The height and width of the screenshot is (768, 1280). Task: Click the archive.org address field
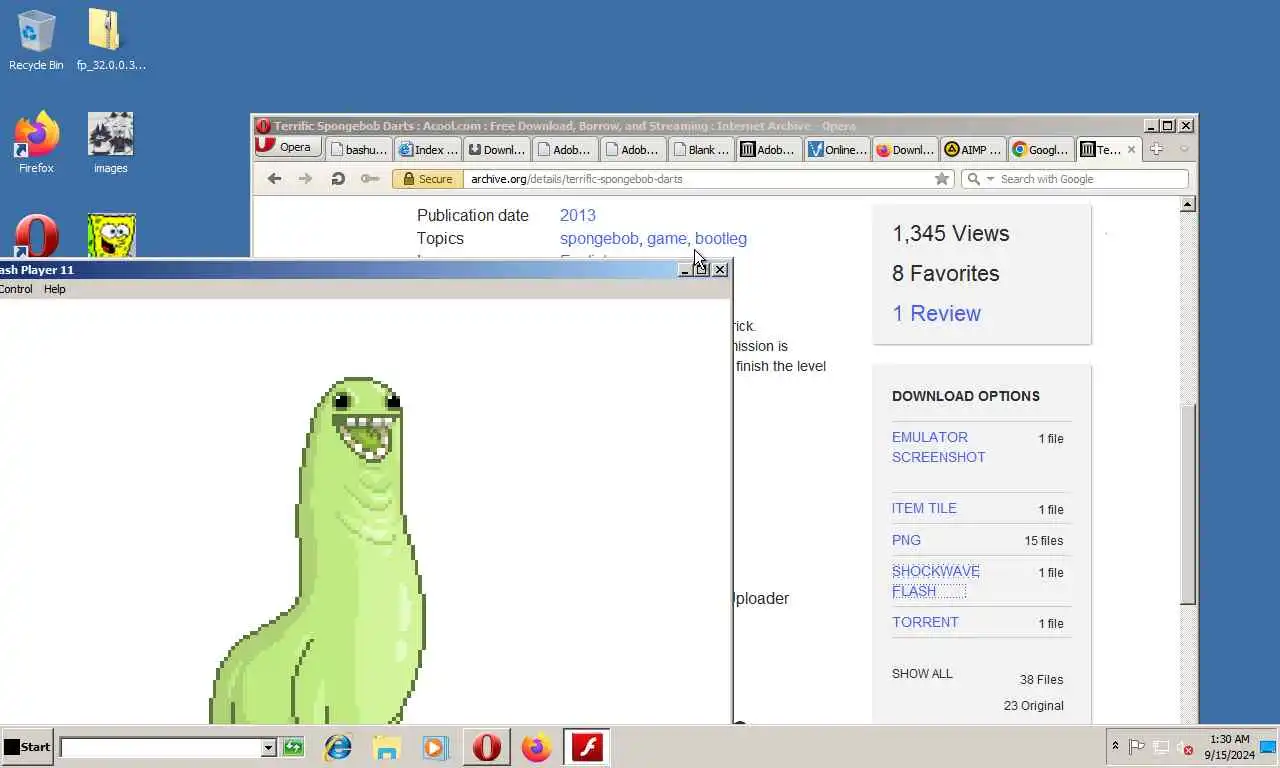[x=697, y=179]
